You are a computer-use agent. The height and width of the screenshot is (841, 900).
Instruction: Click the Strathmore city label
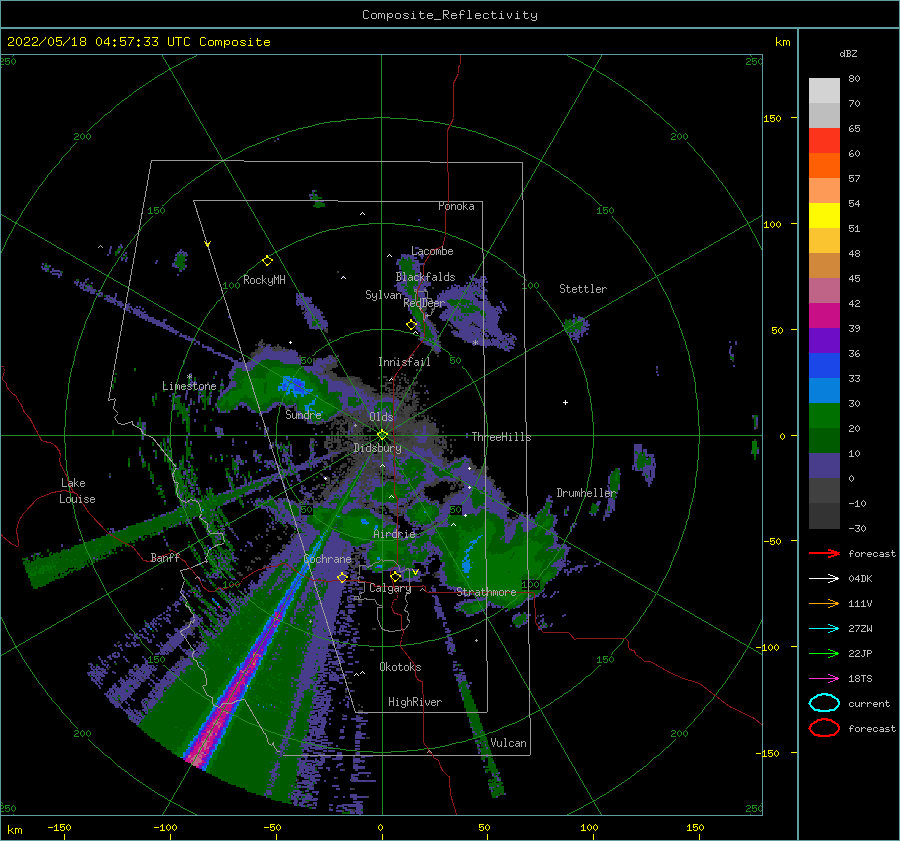pyautogui.click(x=486, y=592)
